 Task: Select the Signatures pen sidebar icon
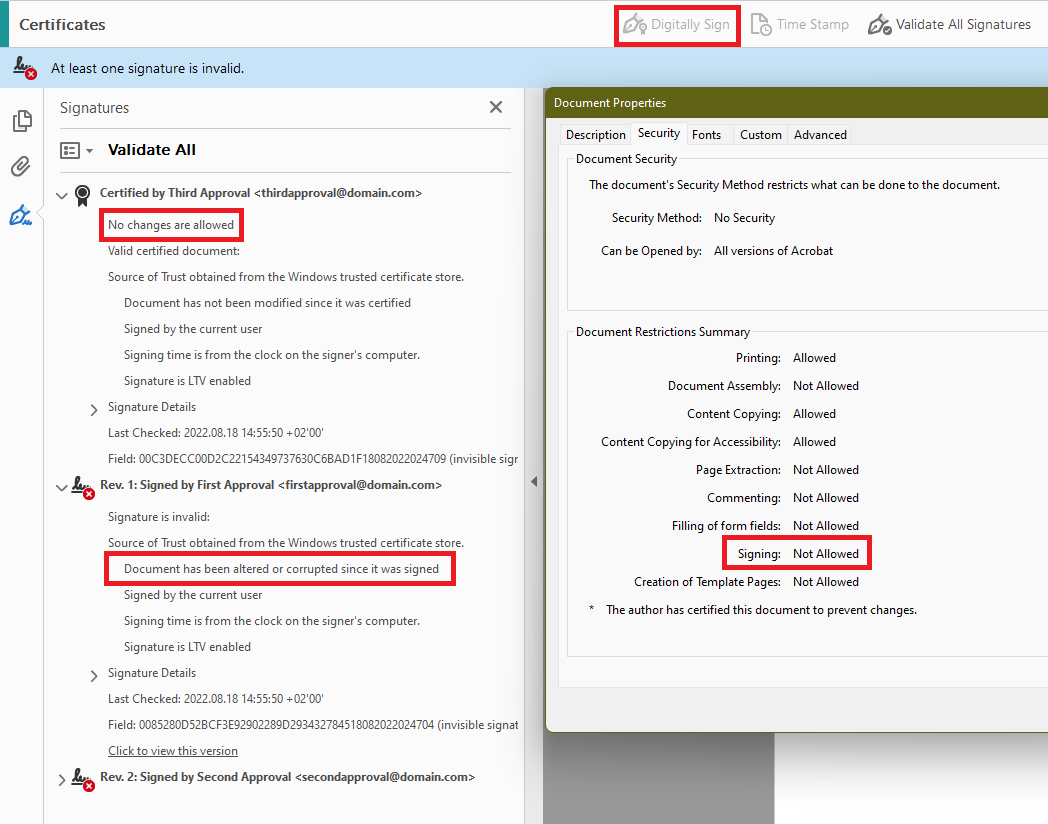tap(22, 214)
